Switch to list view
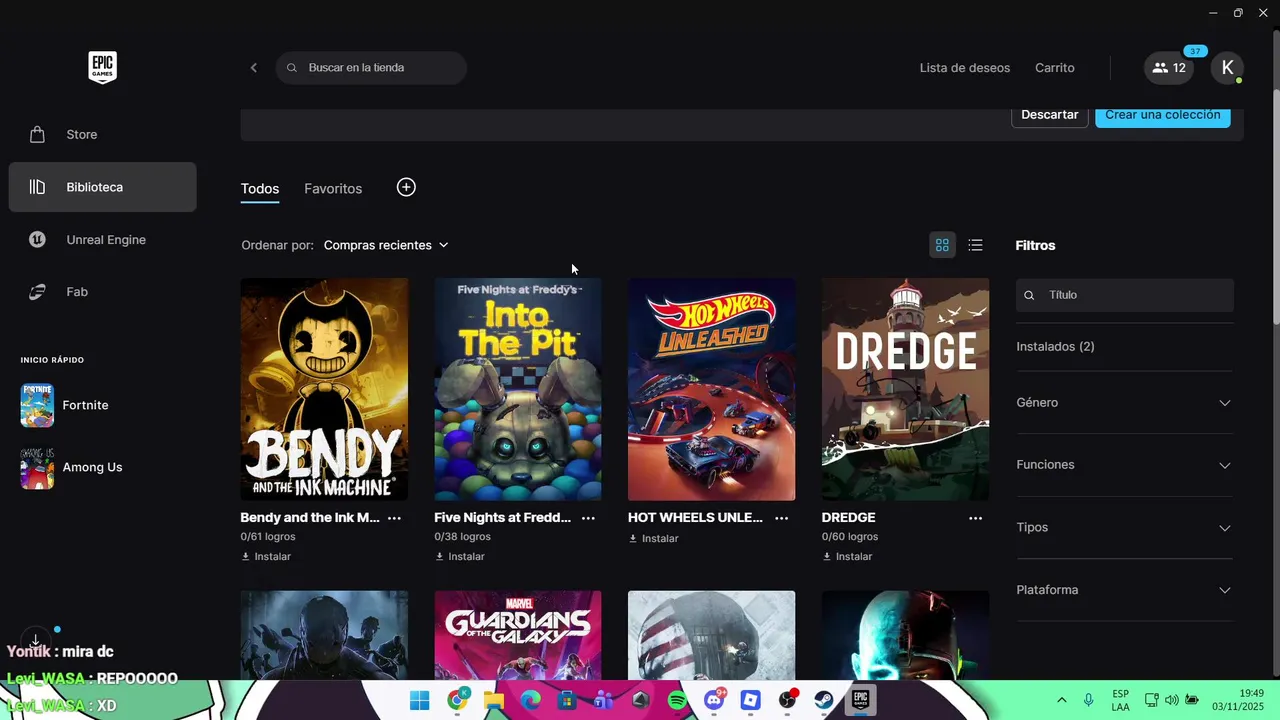This screenshot has height=720, width=1280. [976, 245]
